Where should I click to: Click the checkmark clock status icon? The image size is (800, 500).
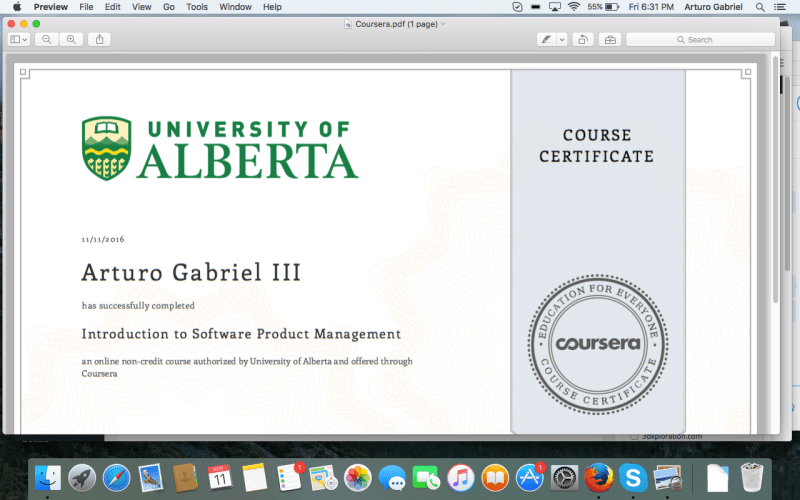click(517, 7)
